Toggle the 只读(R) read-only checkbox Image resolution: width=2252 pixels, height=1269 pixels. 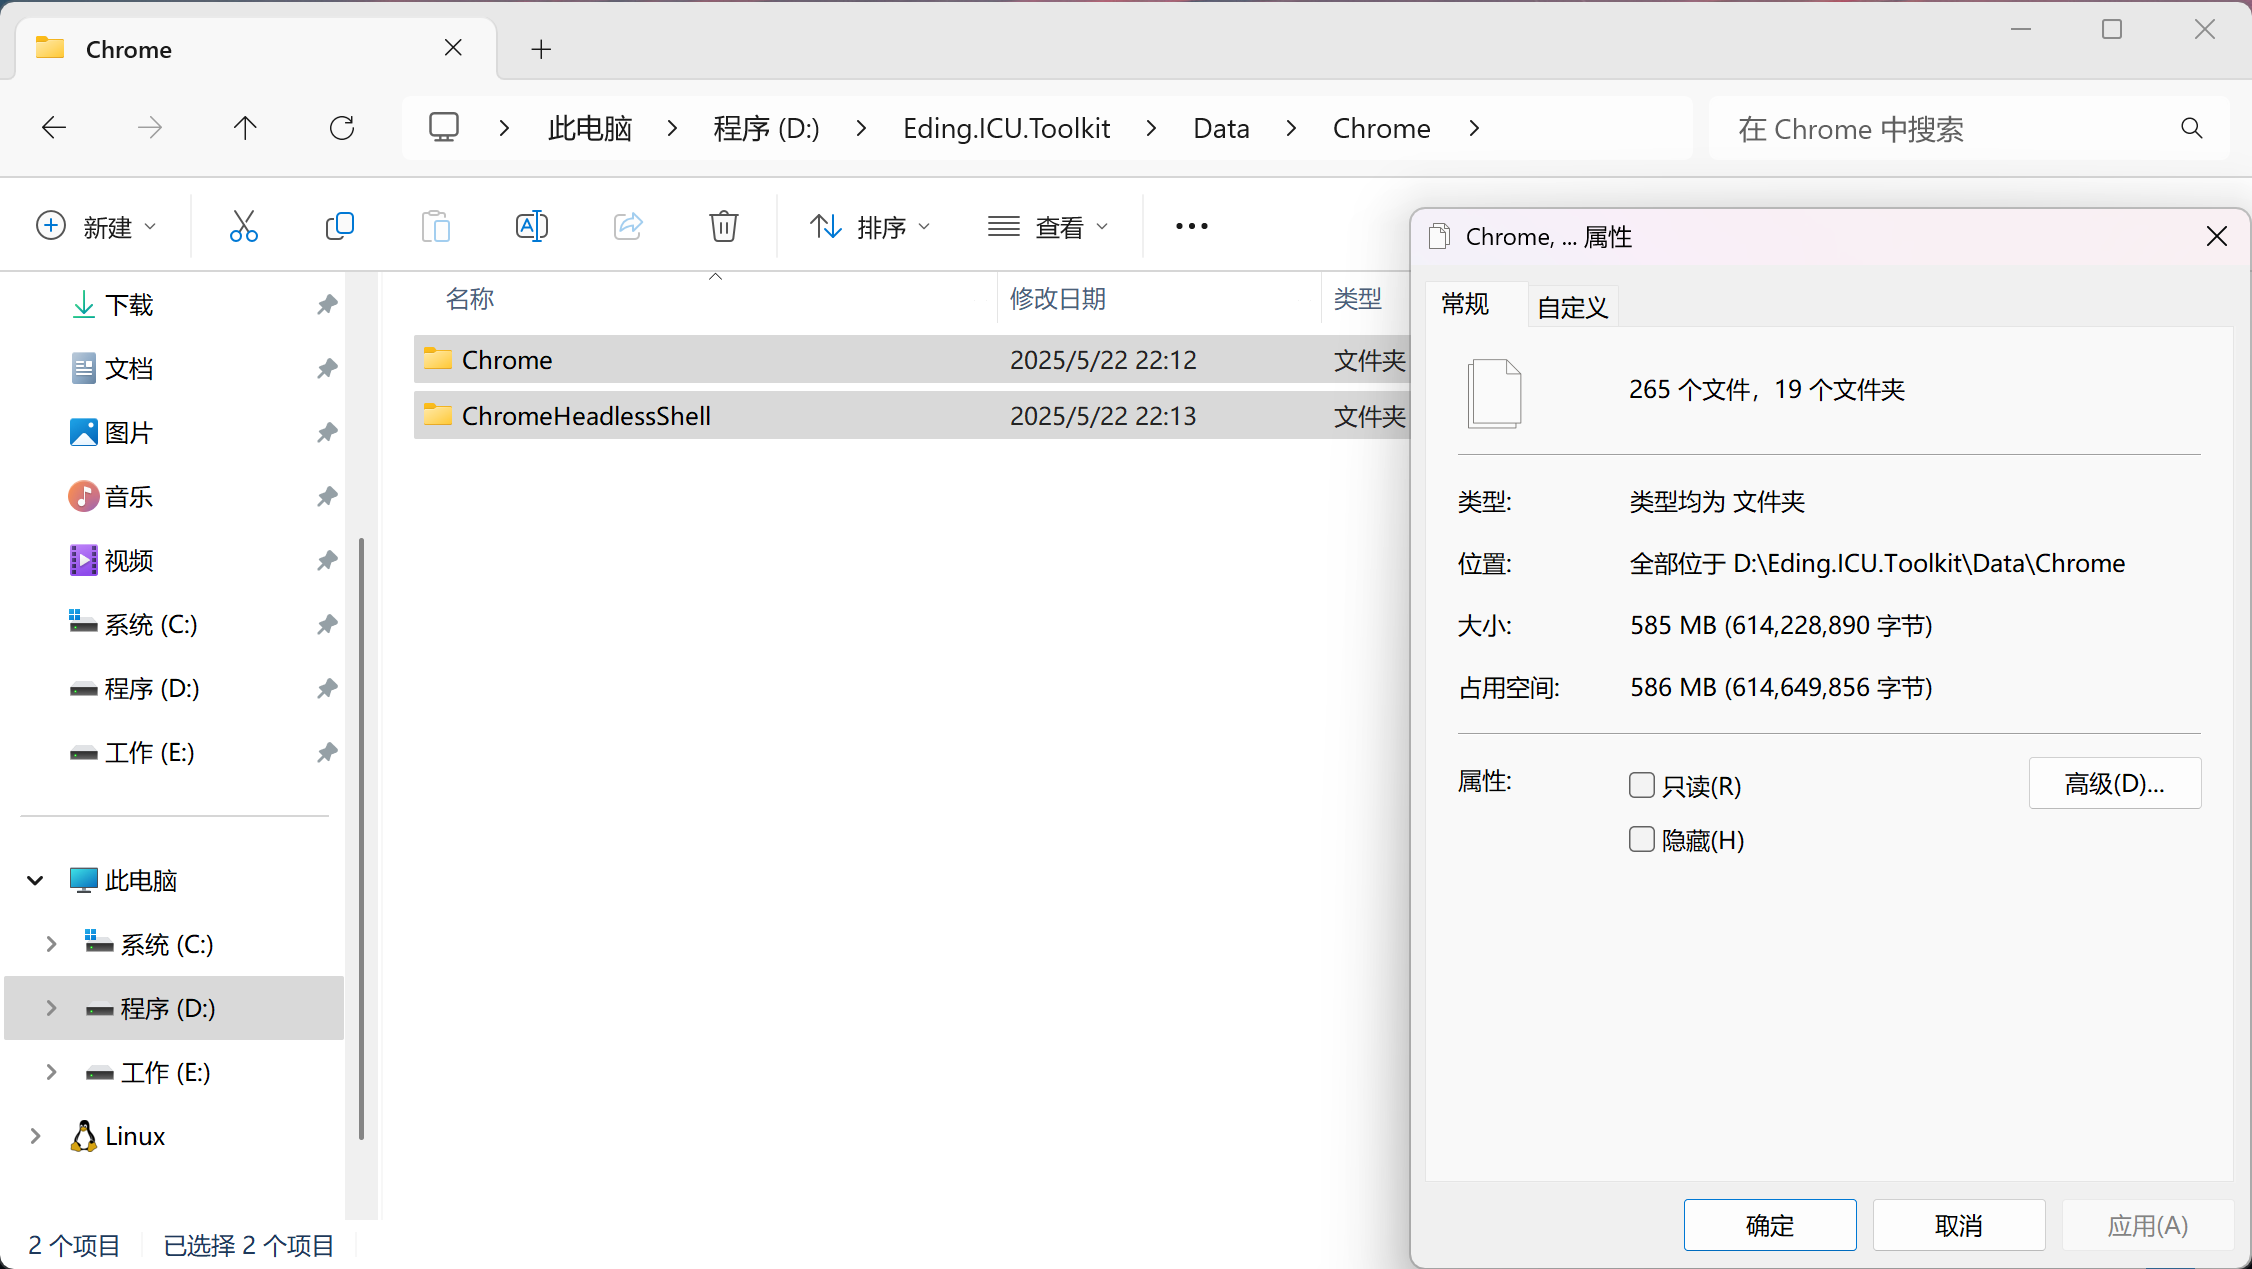[1642, 786]
